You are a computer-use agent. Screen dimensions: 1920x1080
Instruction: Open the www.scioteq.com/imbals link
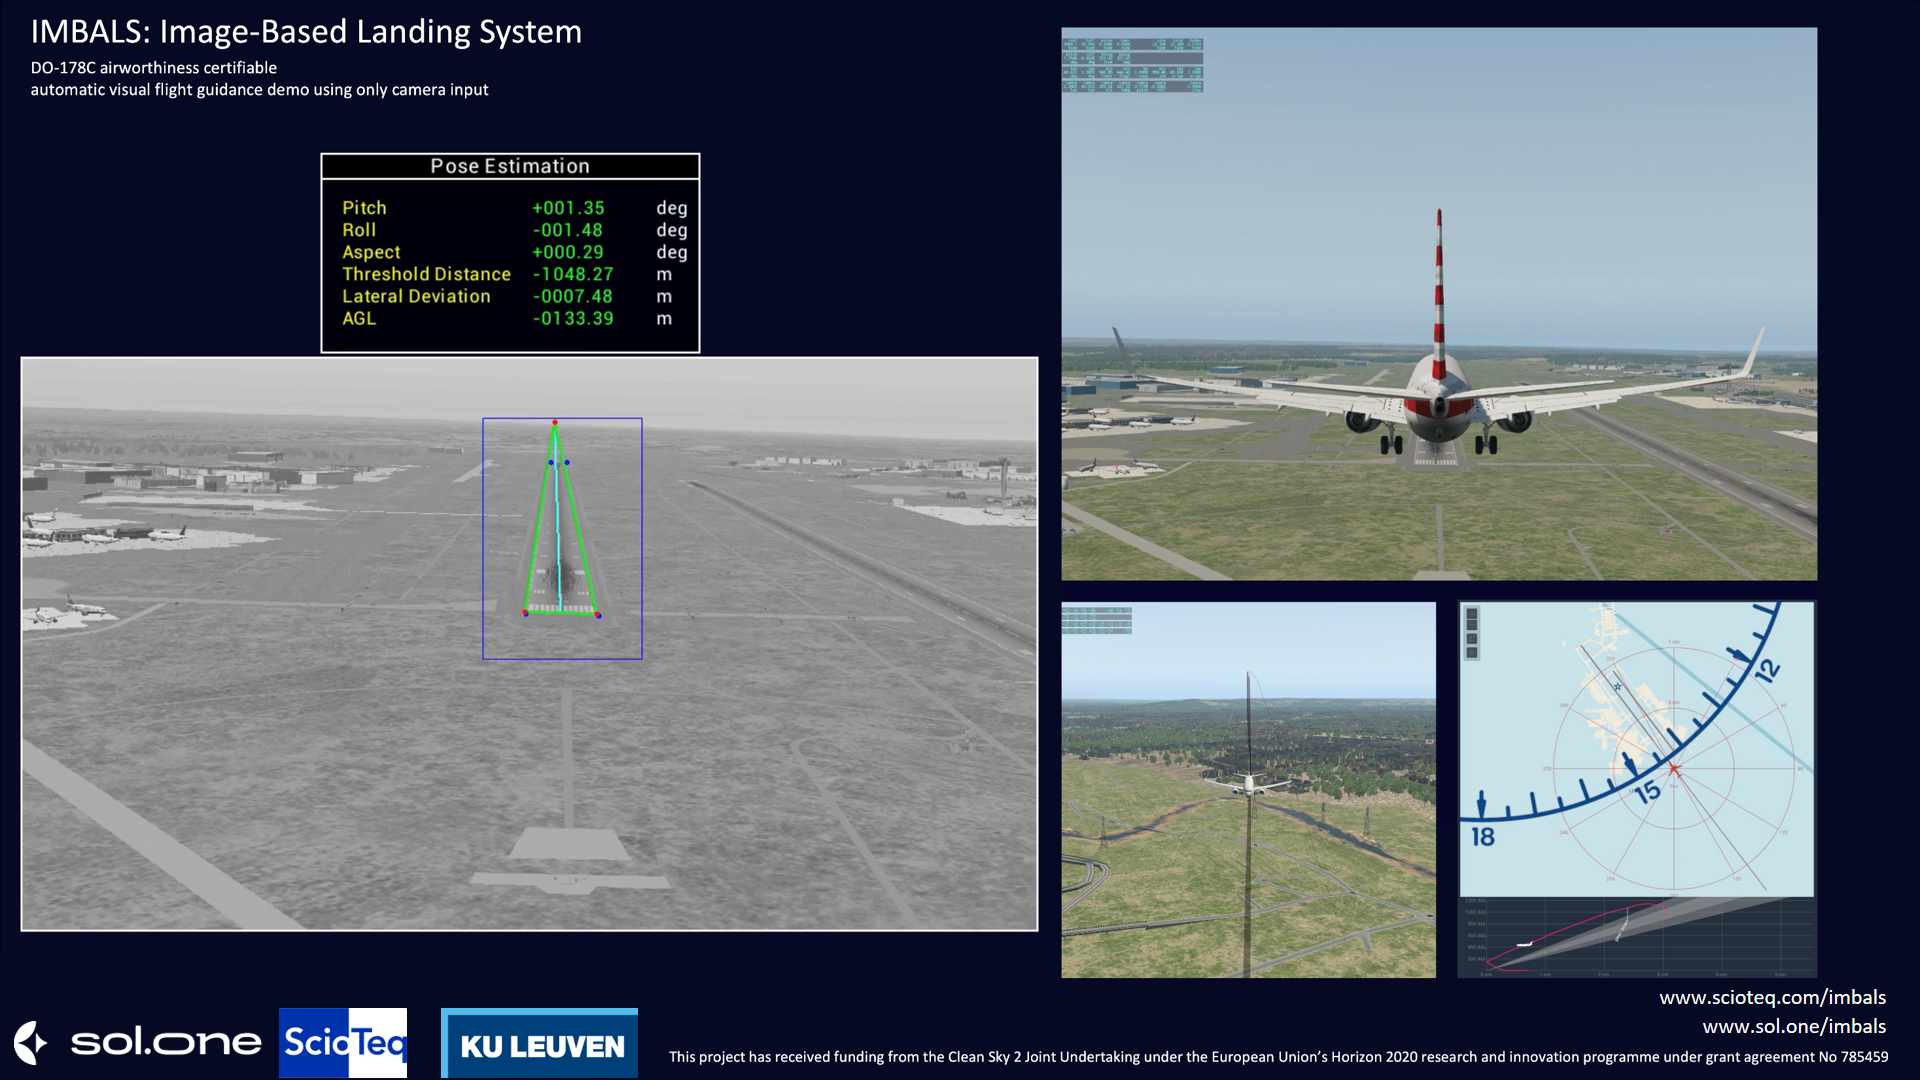[x=1772, y=997]
